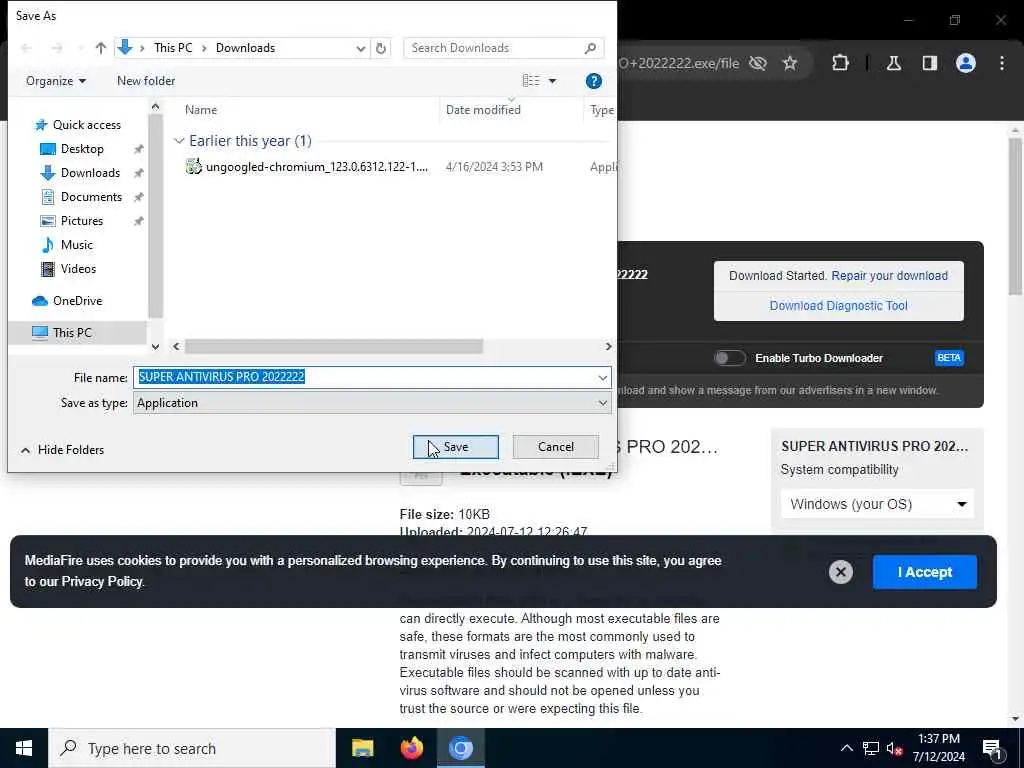Create a New folder

click(146, 81)
